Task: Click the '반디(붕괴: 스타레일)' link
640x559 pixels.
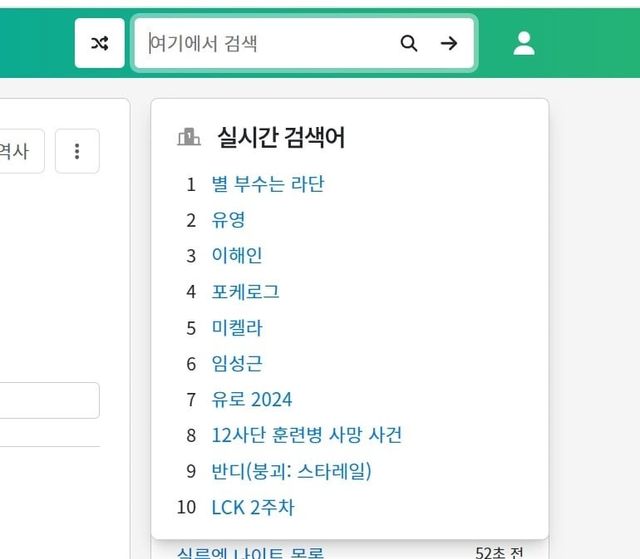Action: point(291,472)
